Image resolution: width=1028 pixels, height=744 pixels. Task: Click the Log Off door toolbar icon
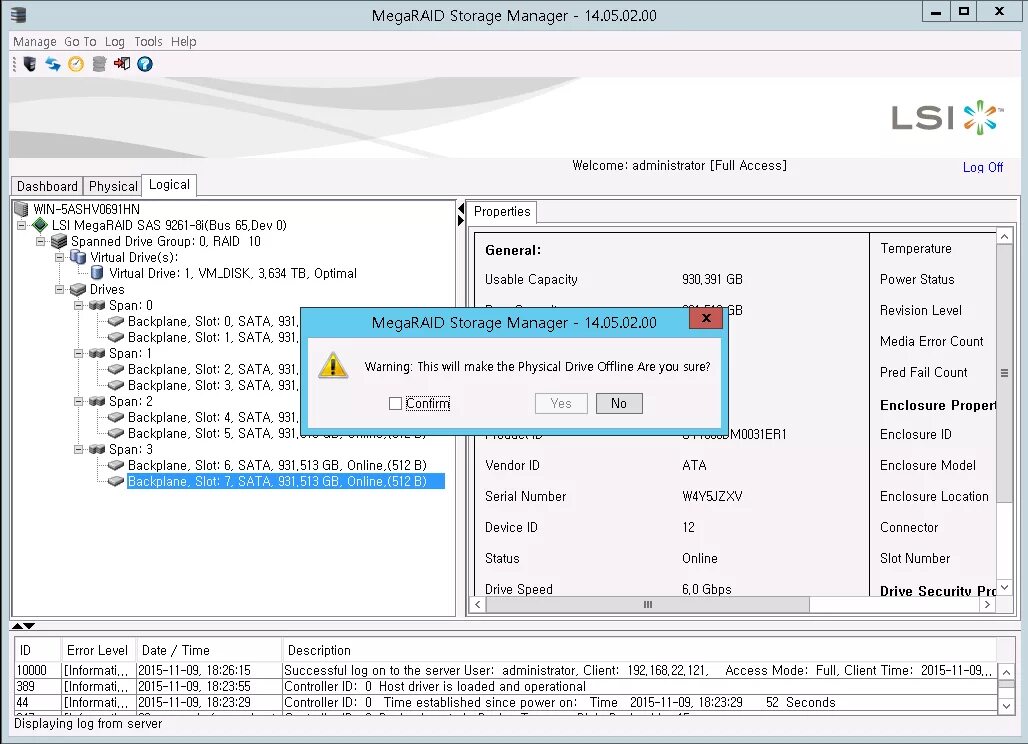[122, 64]
